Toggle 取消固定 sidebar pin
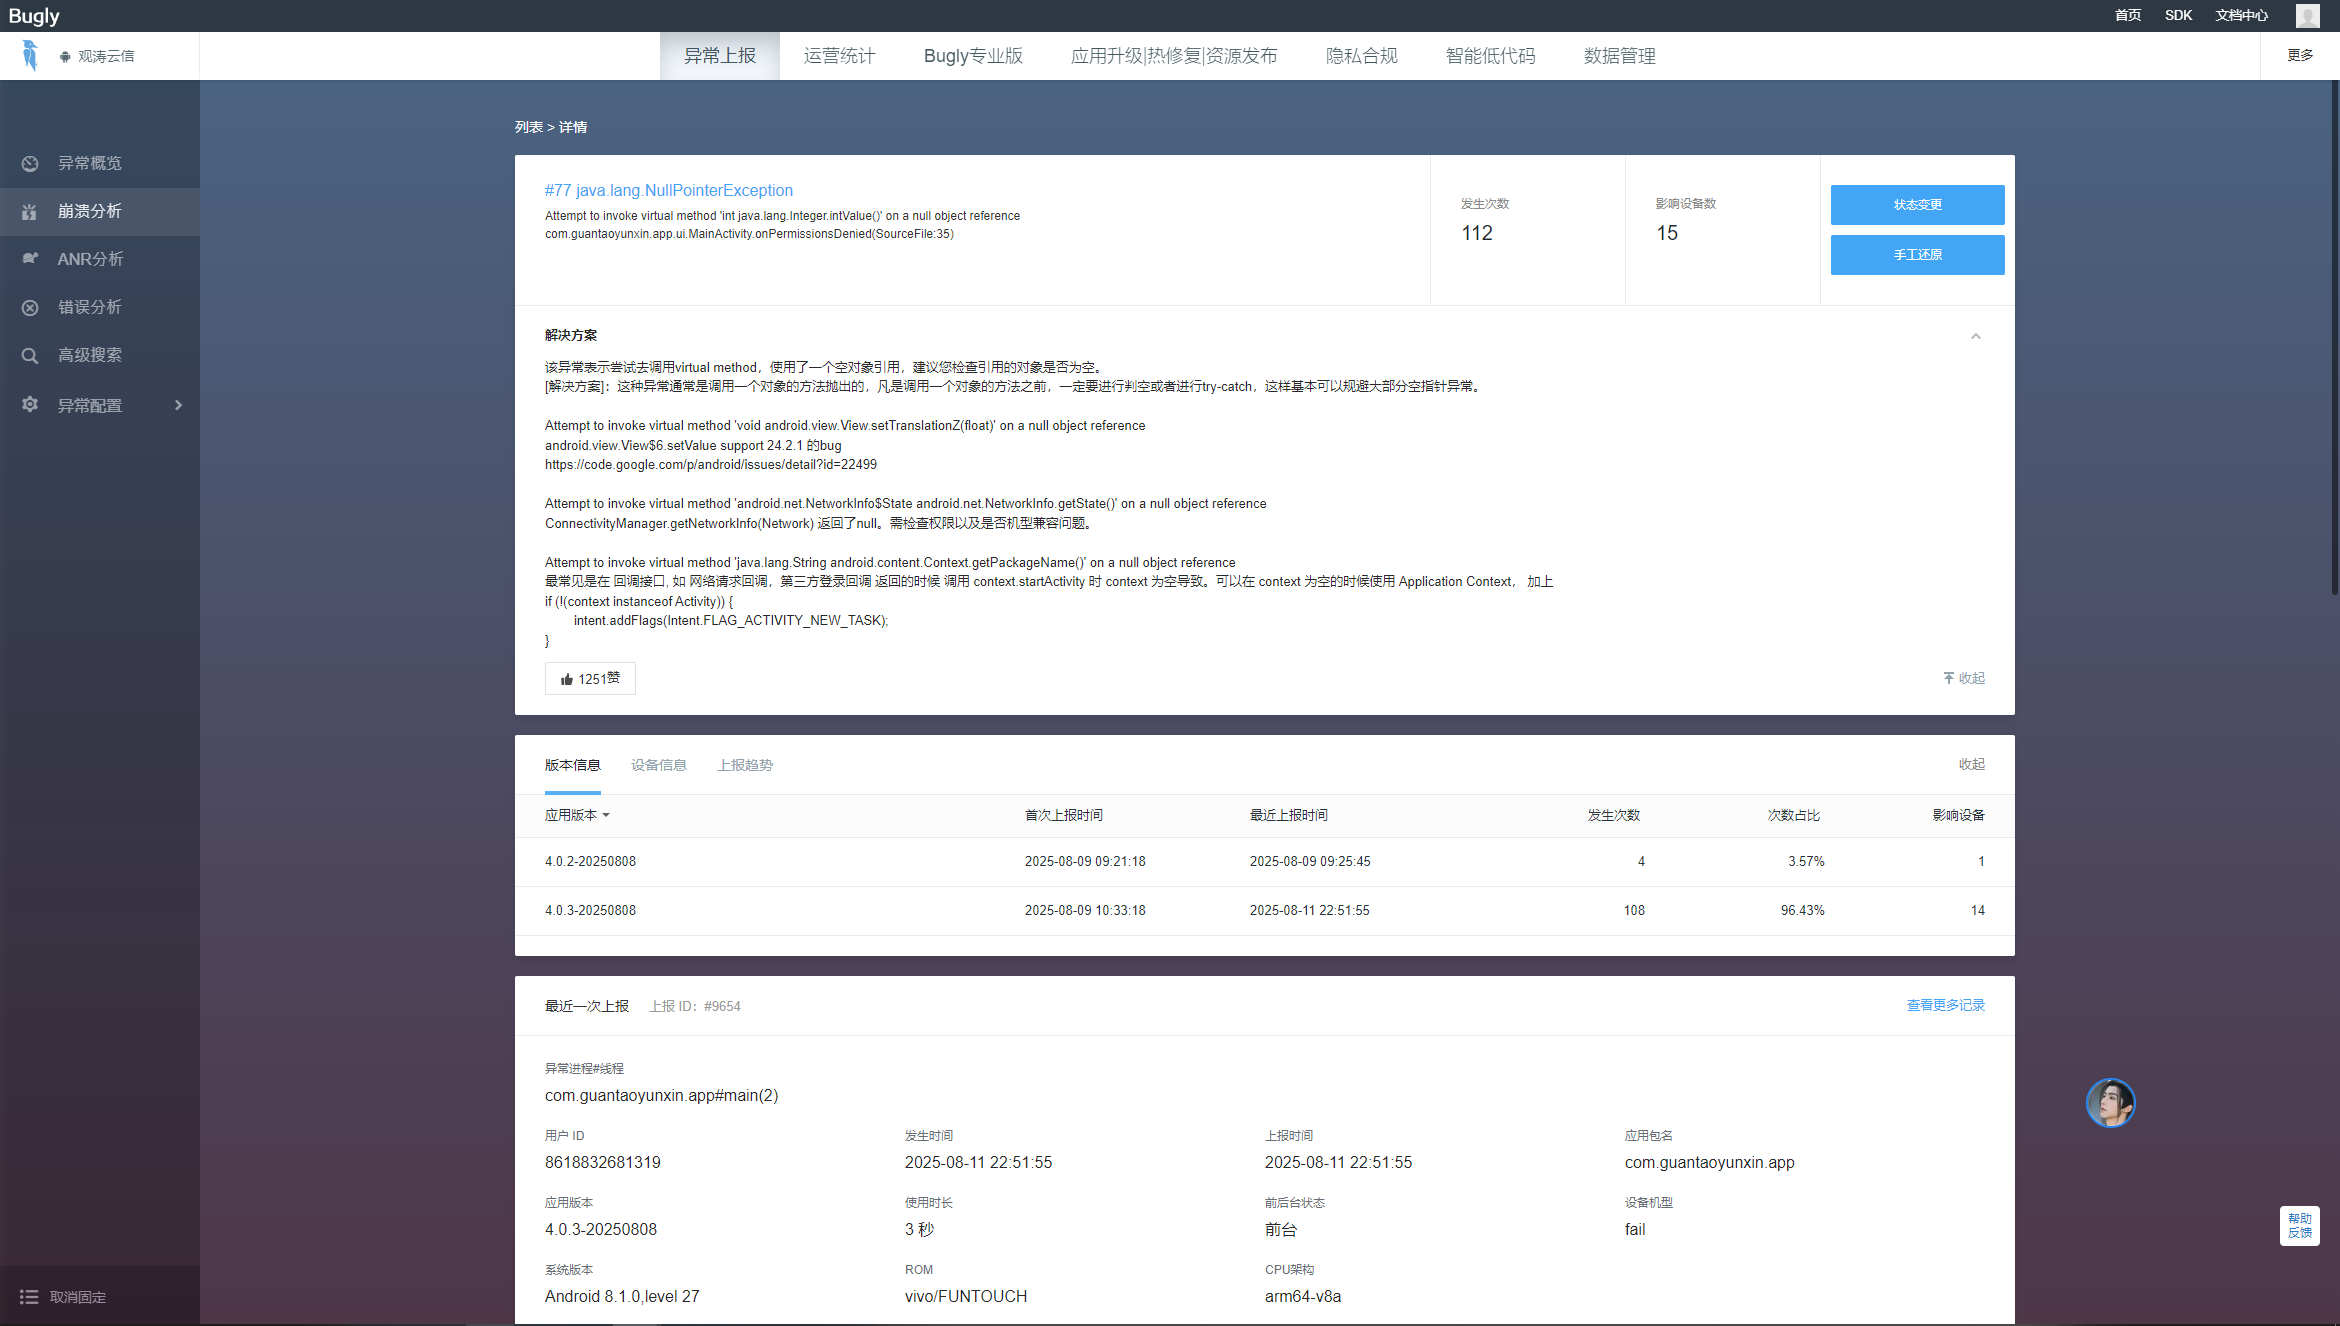This screenshot has height=1326, width=2340. click(x=62, y=1296)
